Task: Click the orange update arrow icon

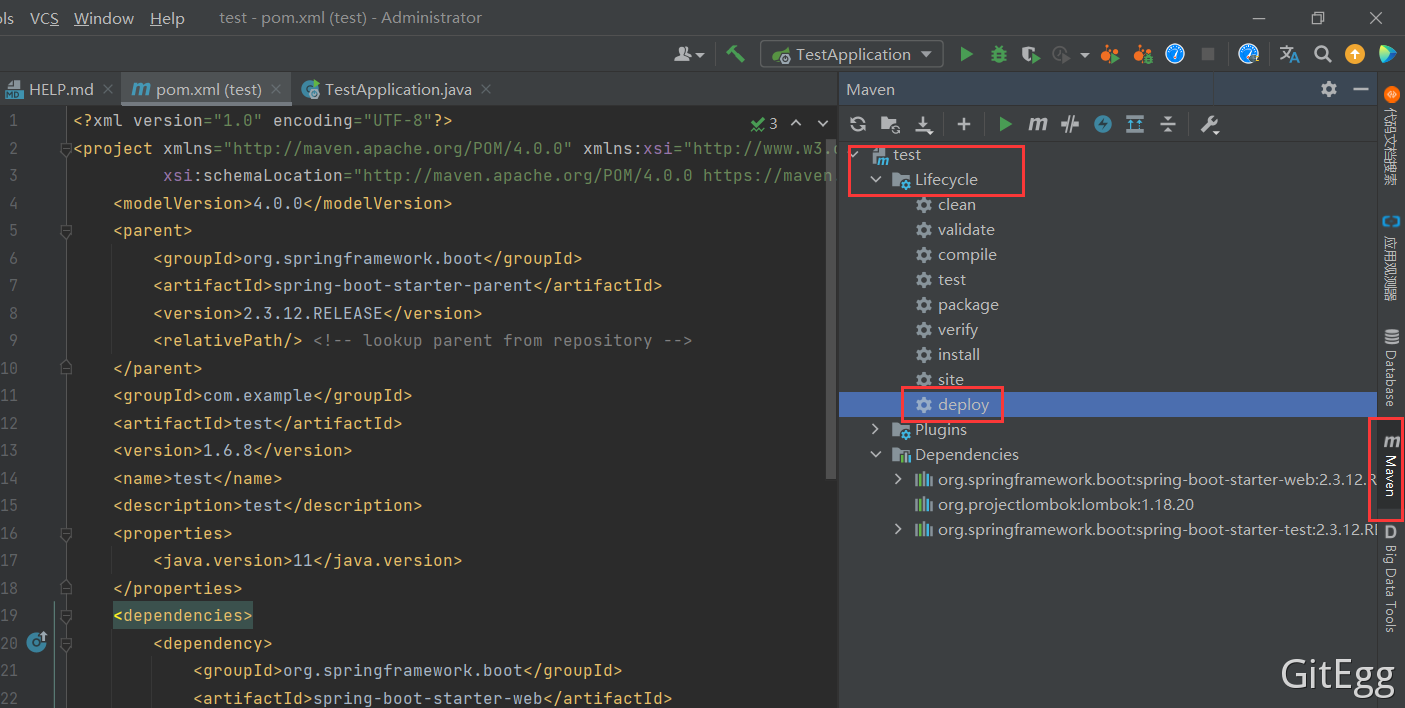Action: click(1354, 54)
